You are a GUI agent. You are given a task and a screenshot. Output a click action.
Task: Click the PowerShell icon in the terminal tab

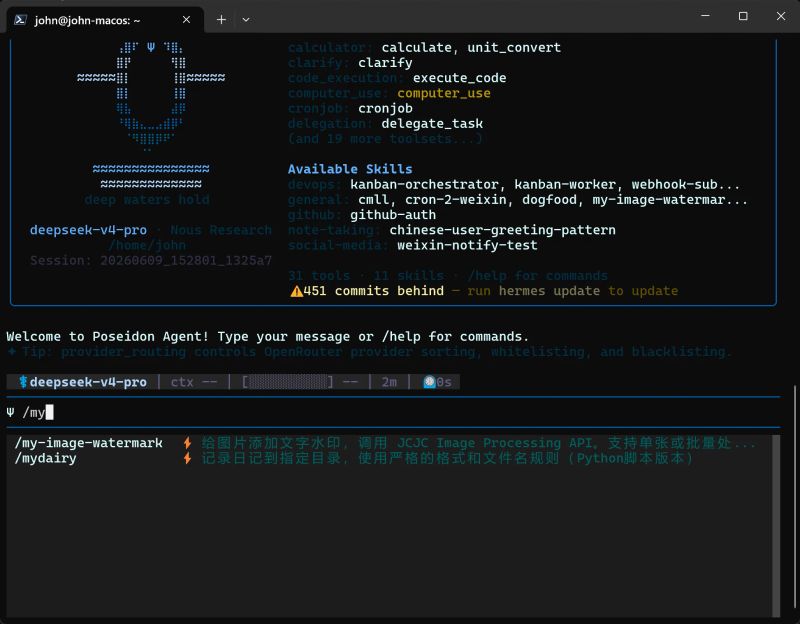click(x=20, y=20)
